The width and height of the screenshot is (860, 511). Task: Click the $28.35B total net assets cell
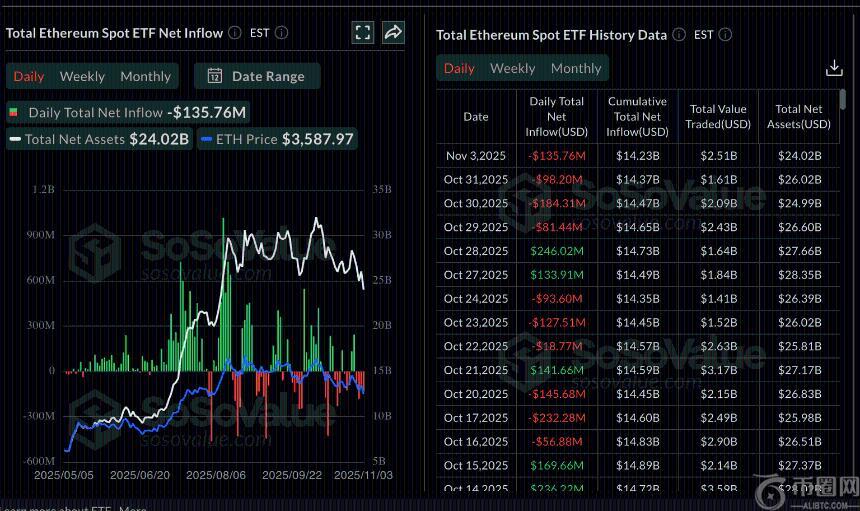point(800,275)
